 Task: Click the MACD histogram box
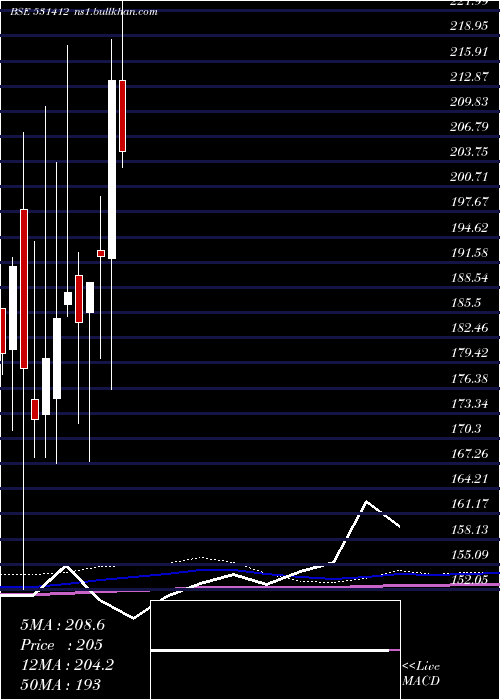click(275, 650)
